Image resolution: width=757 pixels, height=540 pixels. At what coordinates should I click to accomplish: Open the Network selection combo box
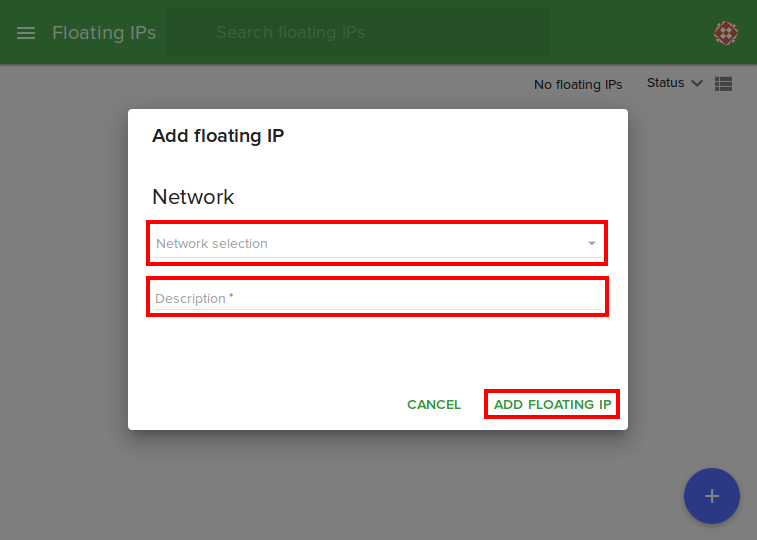click(x=377, y=244)
